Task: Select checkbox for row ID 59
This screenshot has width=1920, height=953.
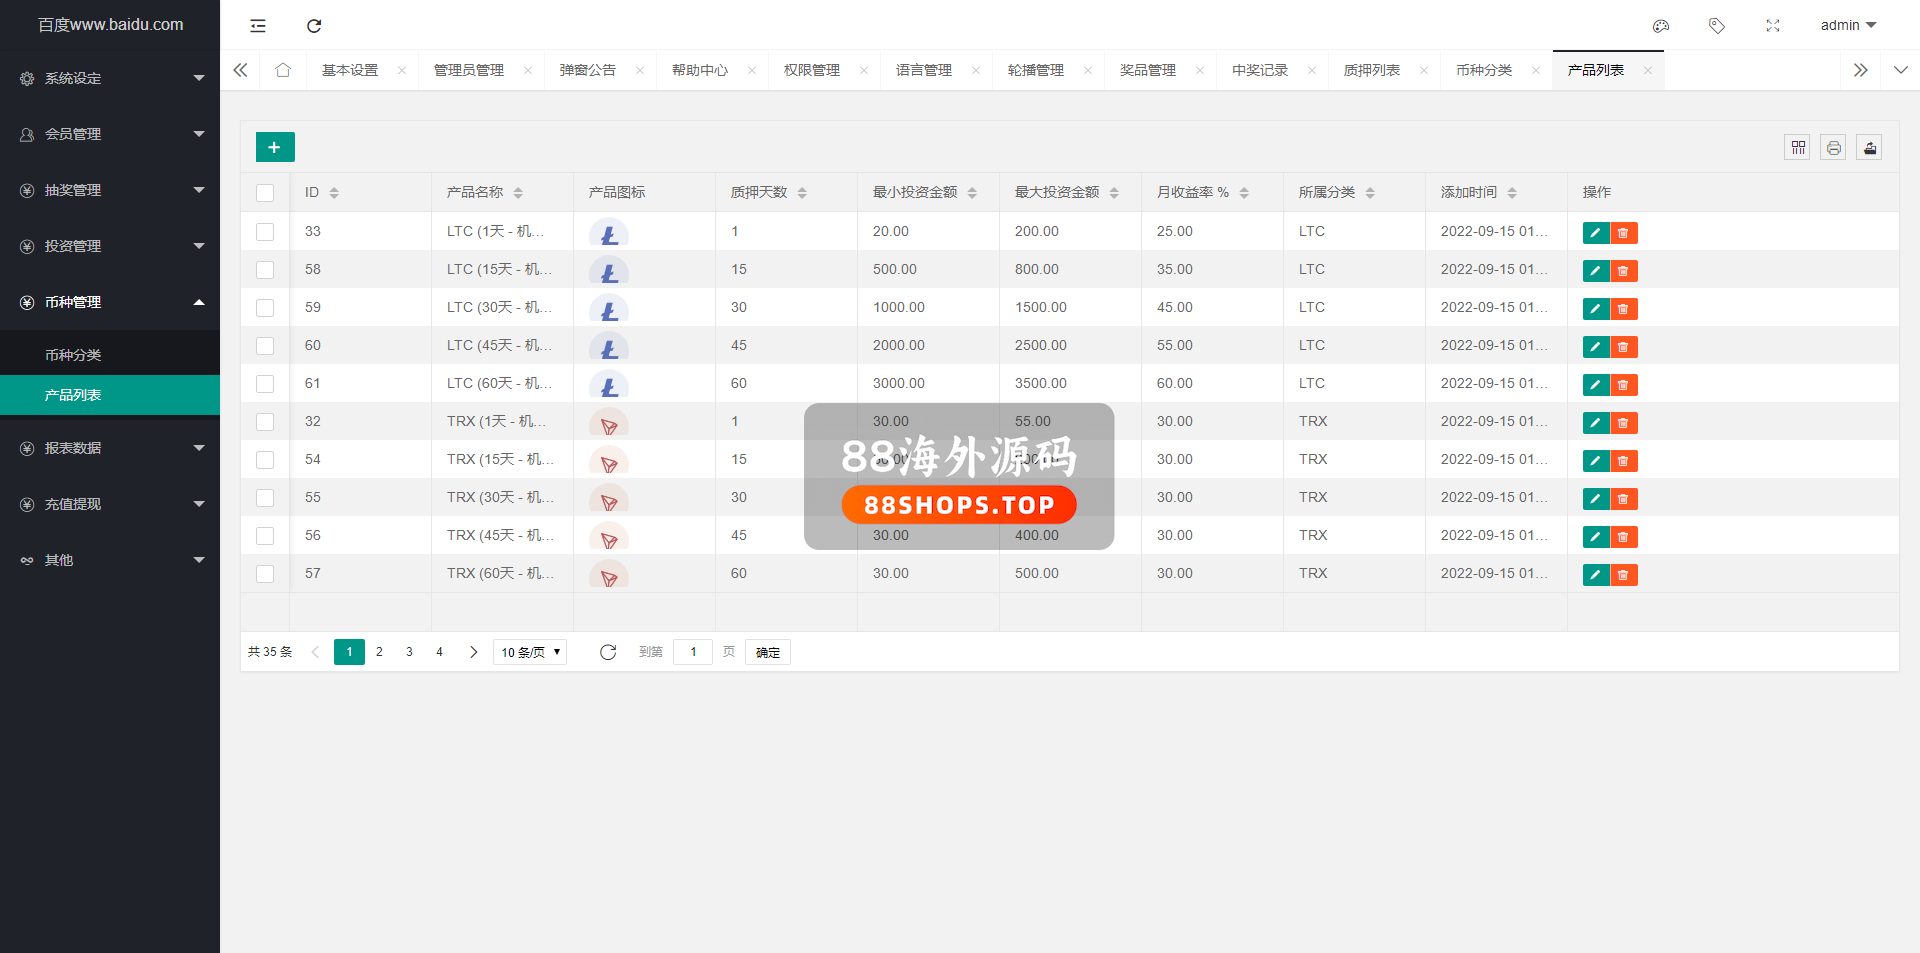Action: [x=265, y=308]
